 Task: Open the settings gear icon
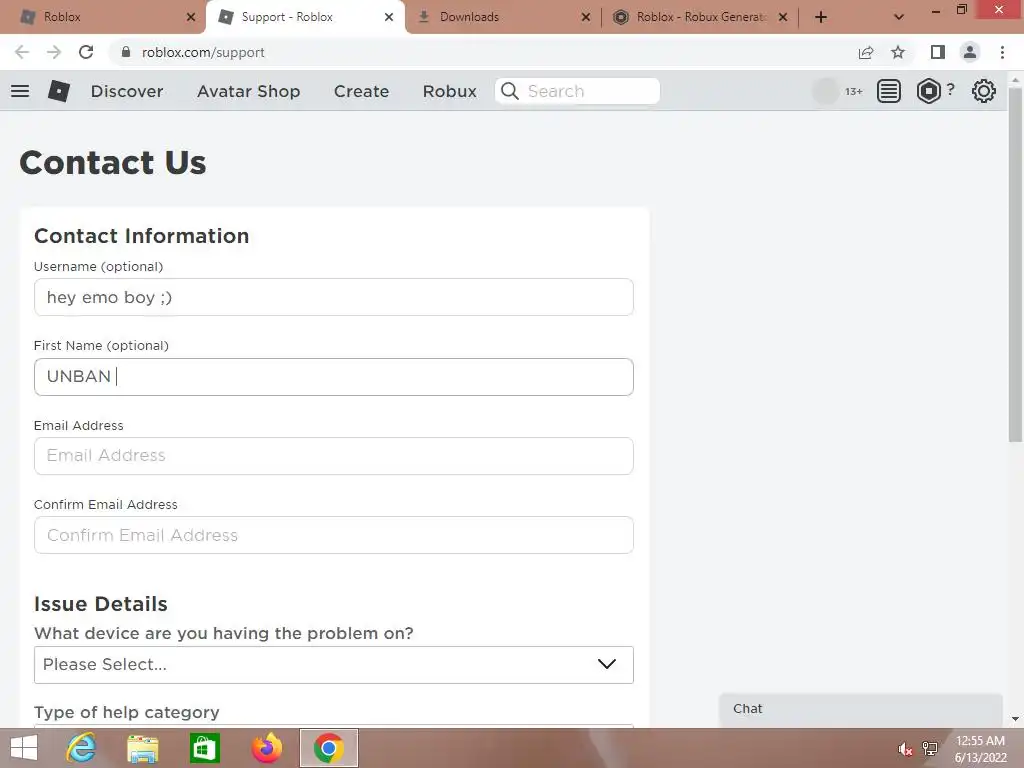click(x=984, y=91)
